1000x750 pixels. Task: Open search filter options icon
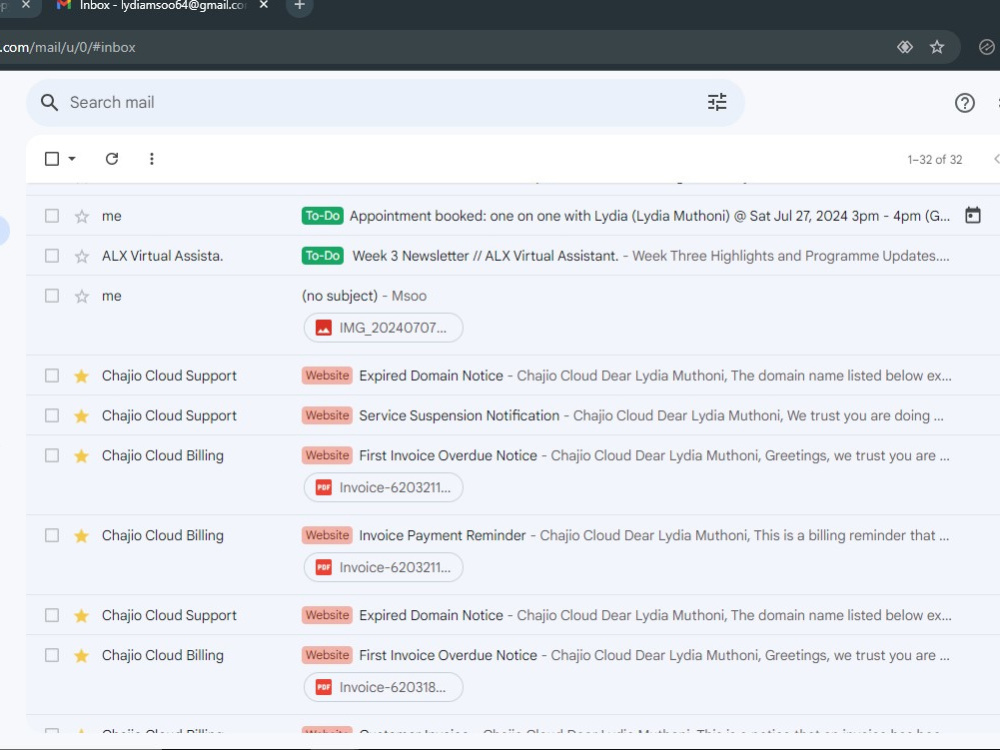point(717,102)
